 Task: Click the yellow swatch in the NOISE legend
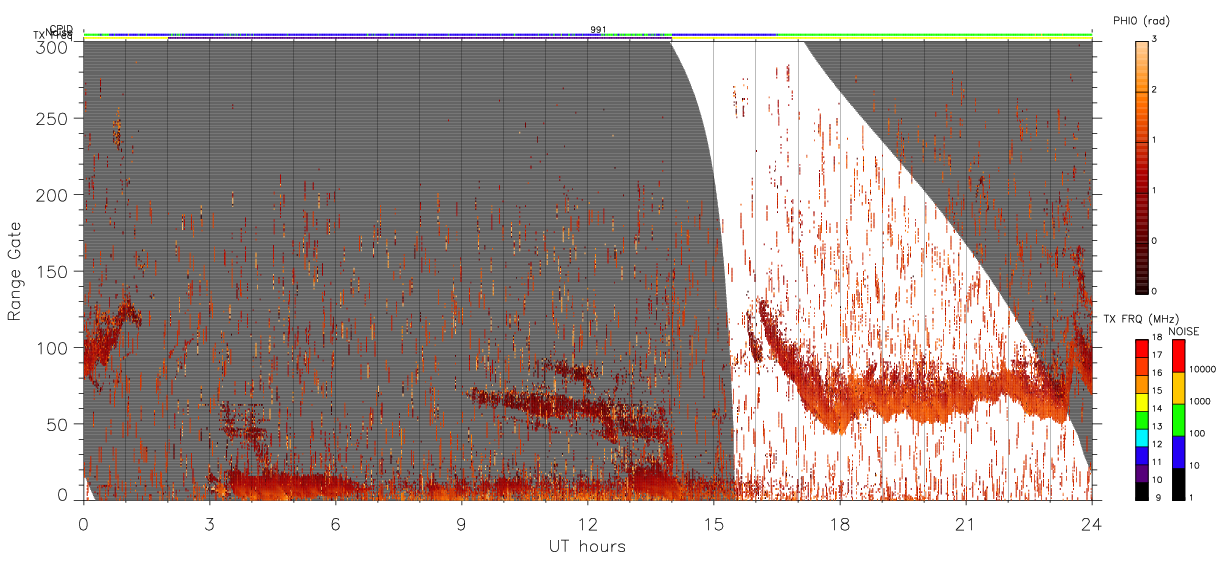(1179, 387)
